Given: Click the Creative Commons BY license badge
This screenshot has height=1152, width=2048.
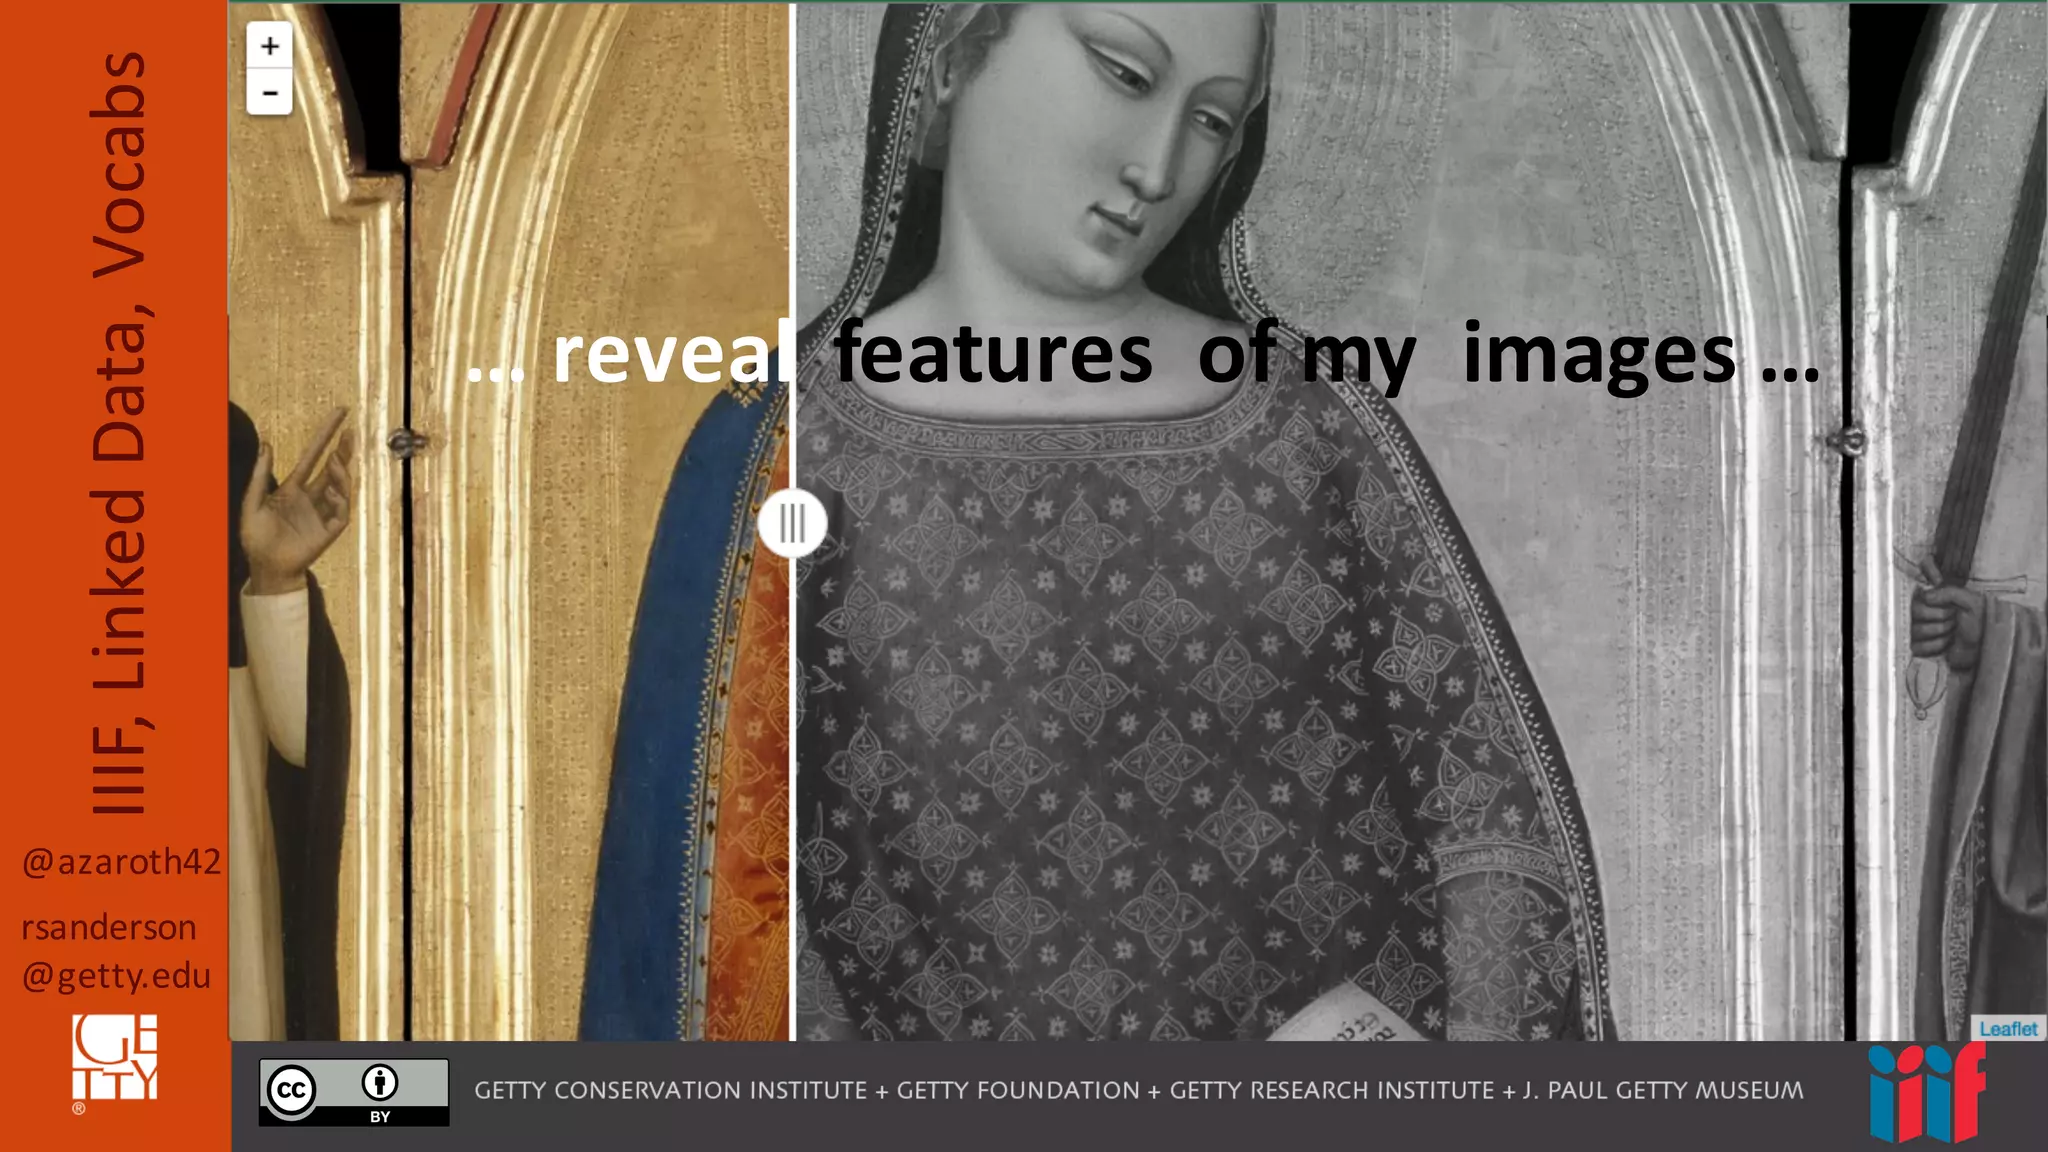Looking at the screenshot, I should (x=354, y=1092).
